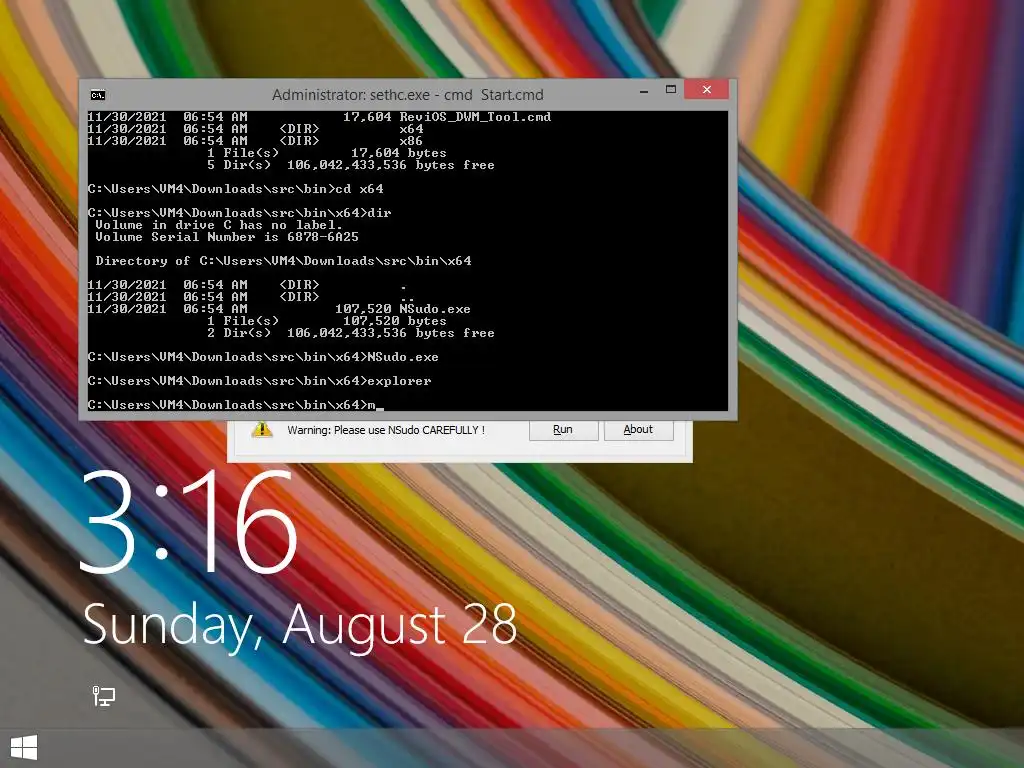The image size is (1024, 768).
Task: Click the '1 File(s) 17,604 bytes' line
Action: pyautogui.click(x=327, y=153)
